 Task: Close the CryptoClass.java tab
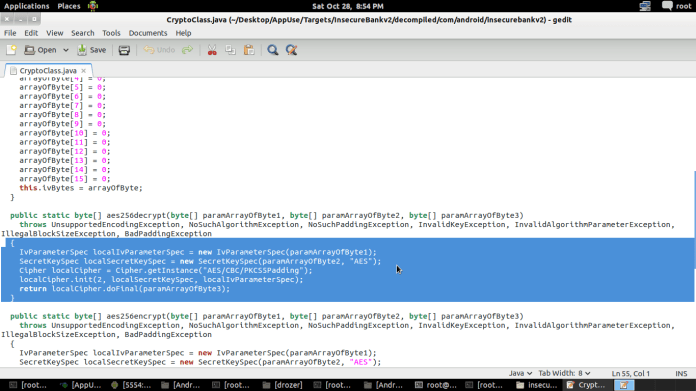[83, 71]
